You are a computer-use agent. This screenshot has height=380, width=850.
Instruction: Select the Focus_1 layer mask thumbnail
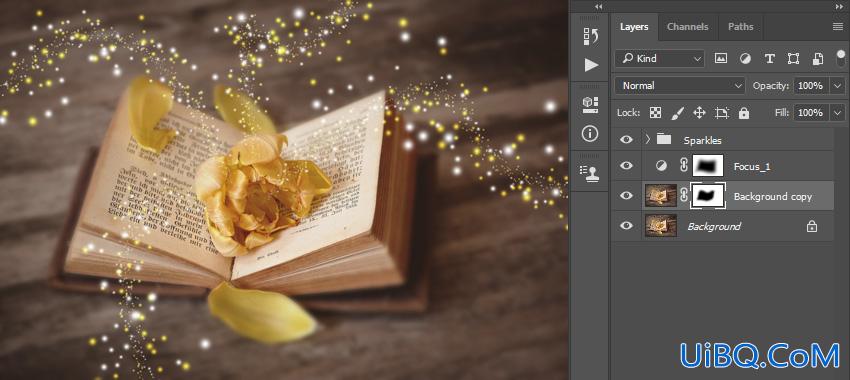708,166
